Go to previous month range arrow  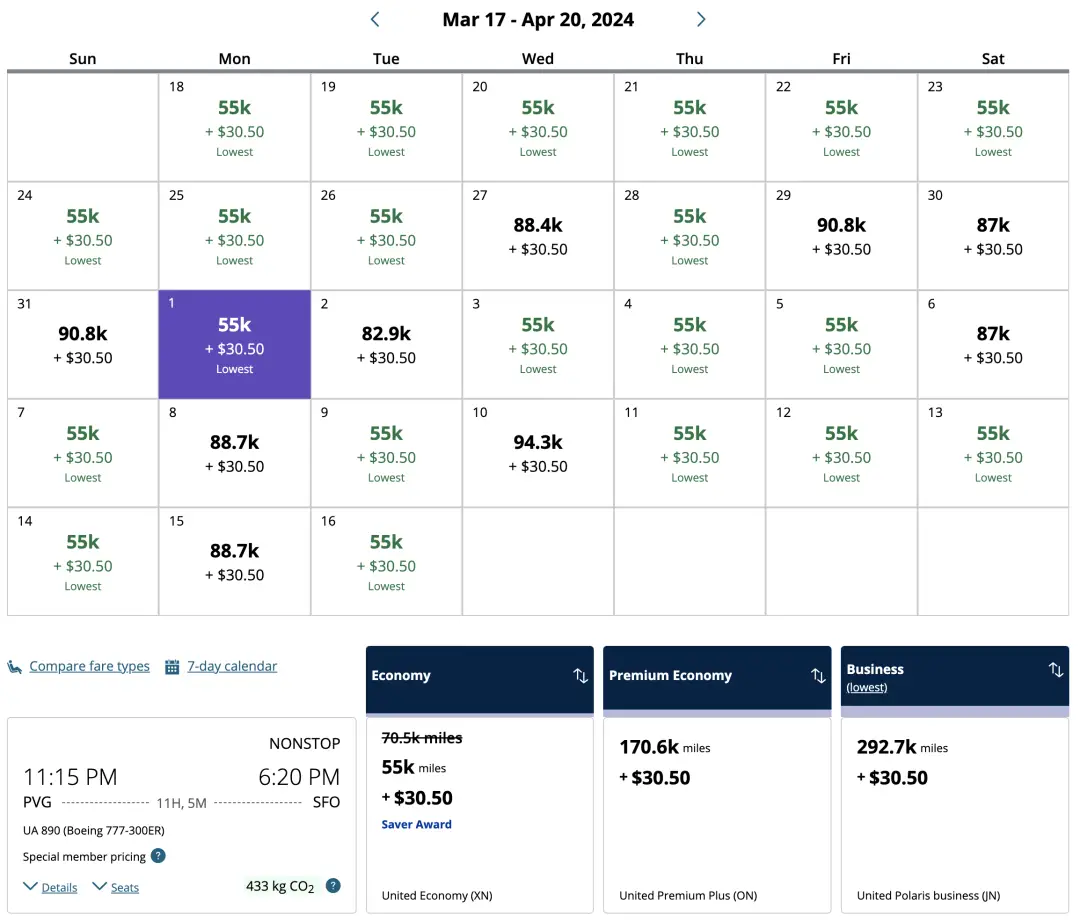pos(375,19)
